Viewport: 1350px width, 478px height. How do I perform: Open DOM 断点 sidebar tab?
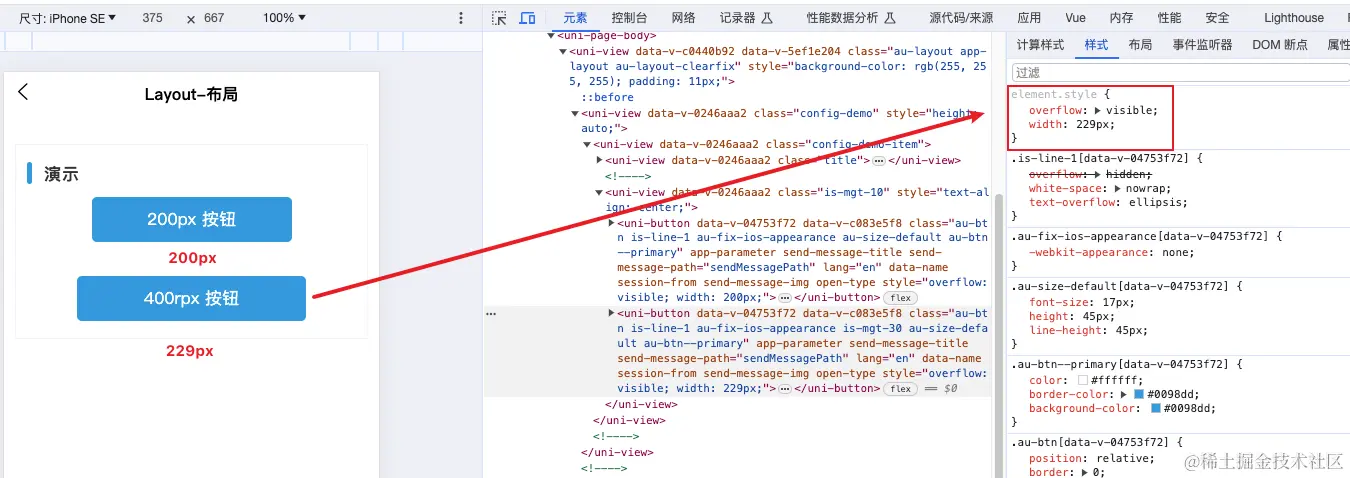tap(1280, 45)
